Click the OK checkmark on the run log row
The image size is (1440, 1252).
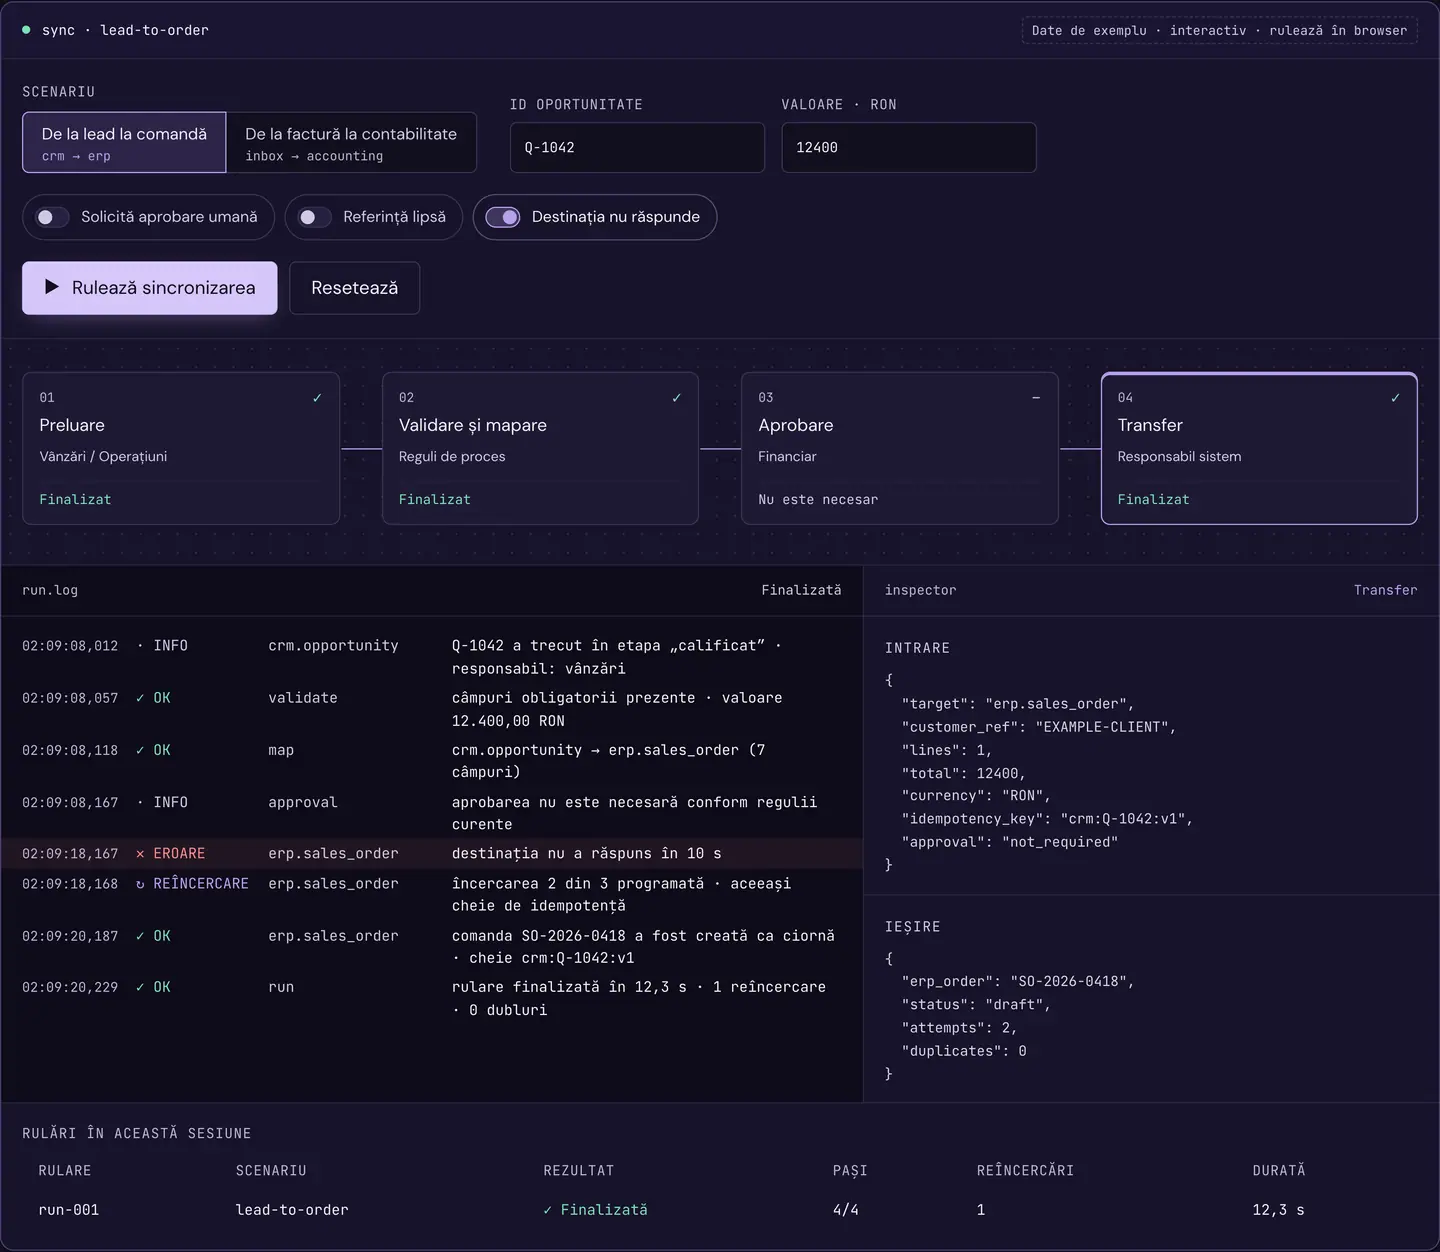tap(140, 987)
